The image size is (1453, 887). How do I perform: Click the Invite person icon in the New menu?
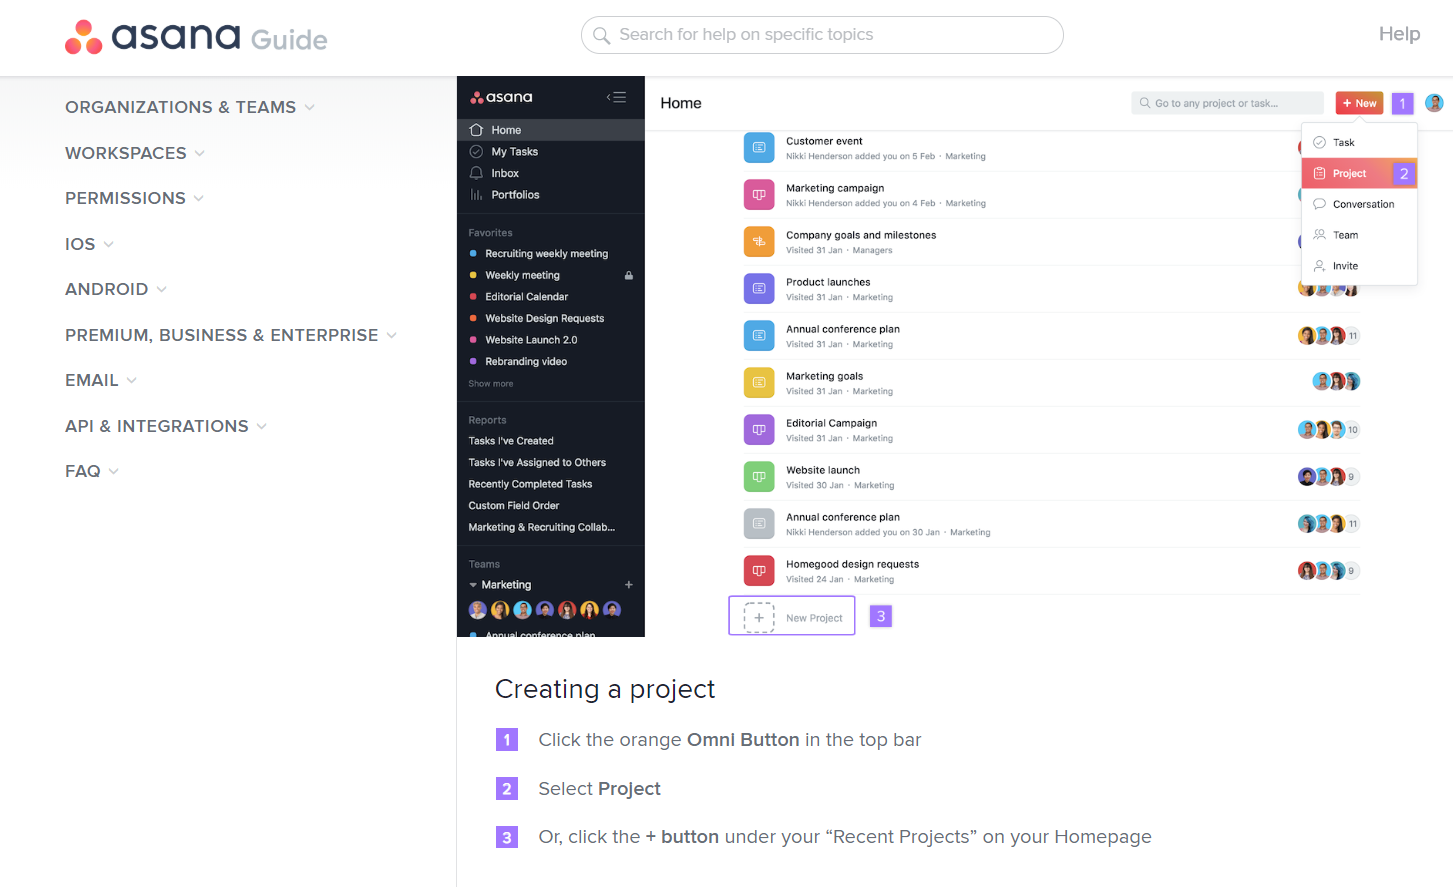(x=1319, y=266)
